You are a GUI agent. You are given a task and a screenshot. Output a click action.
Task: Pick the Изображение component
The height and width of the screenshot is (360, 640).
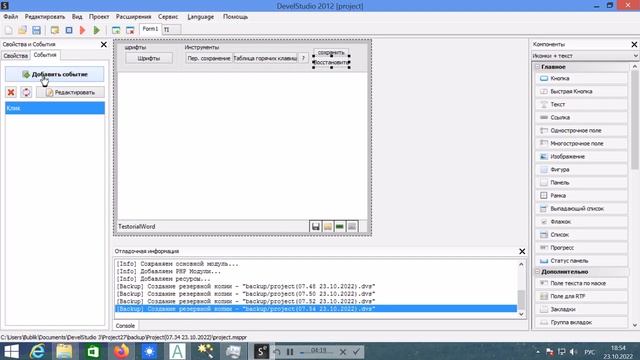tap(581, 156)
